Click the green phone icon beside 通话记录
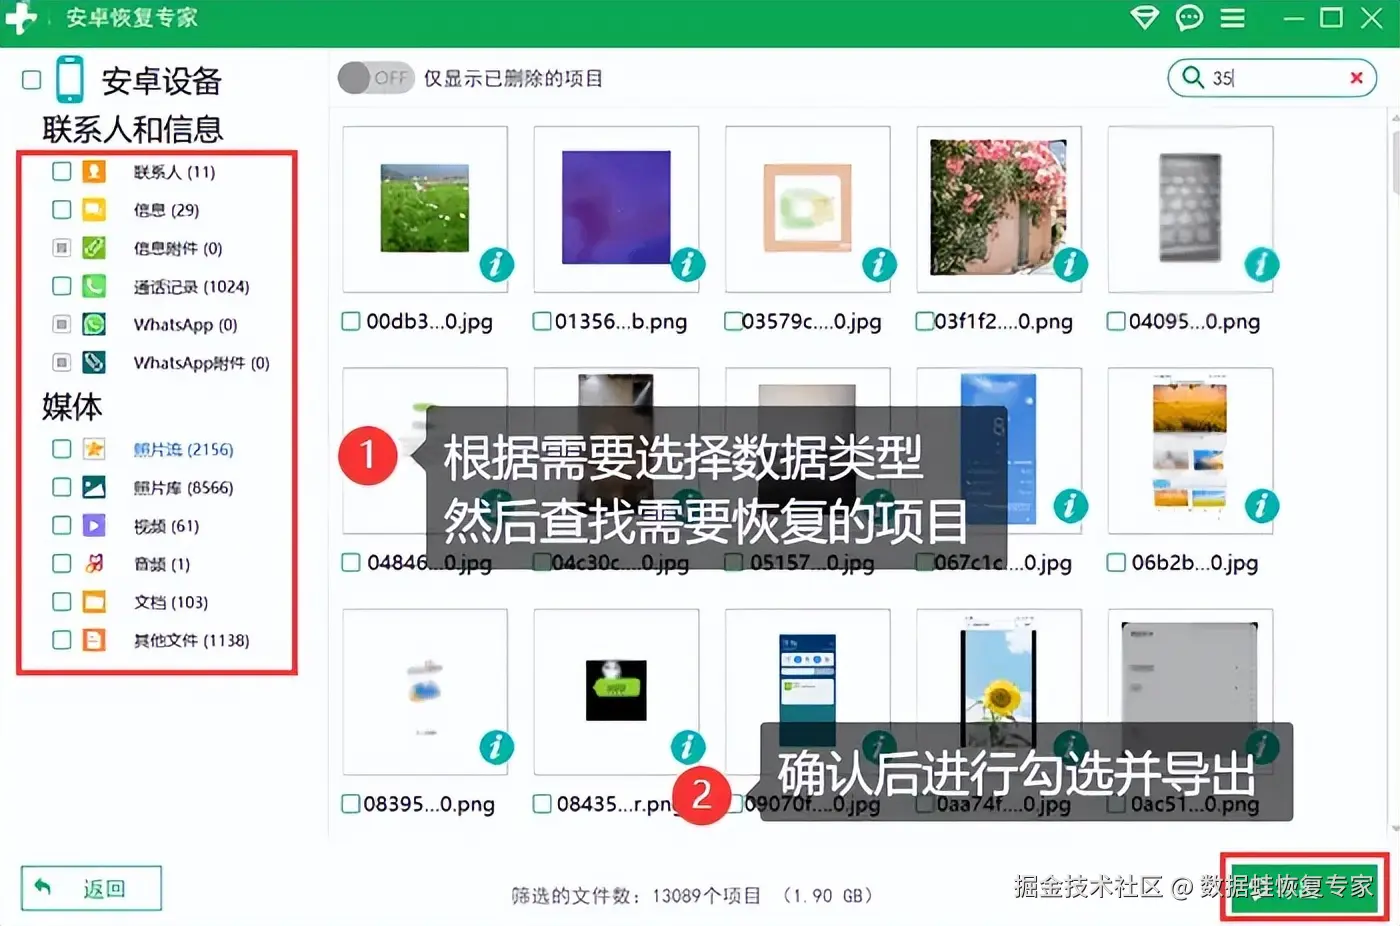The height and width of the screenshot is (926, 1400). [94, 286]
